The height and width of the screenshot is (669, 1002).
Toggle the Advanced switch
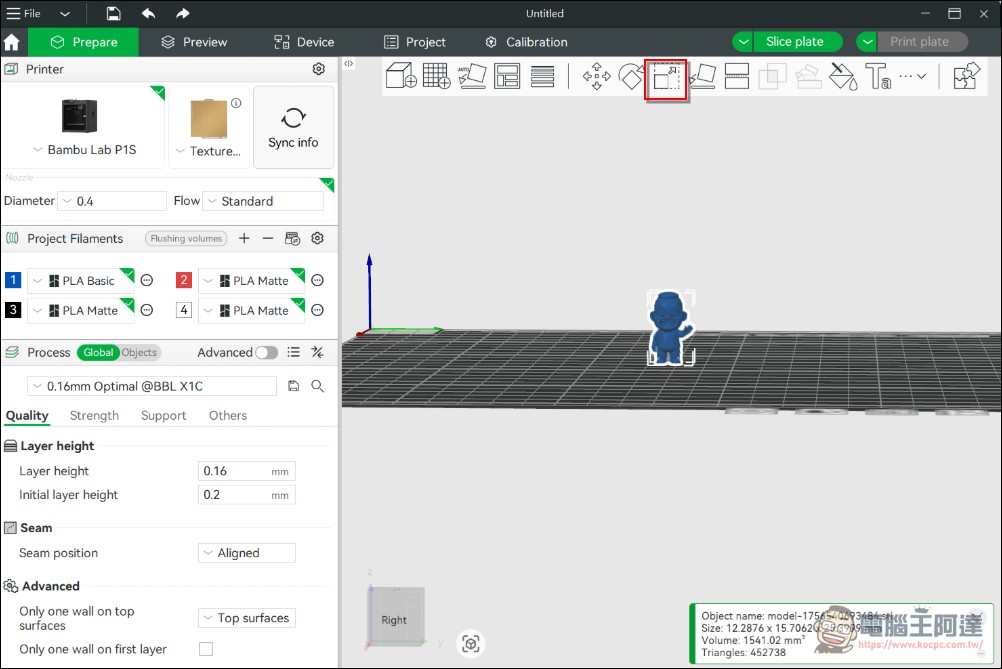[266, 352]
